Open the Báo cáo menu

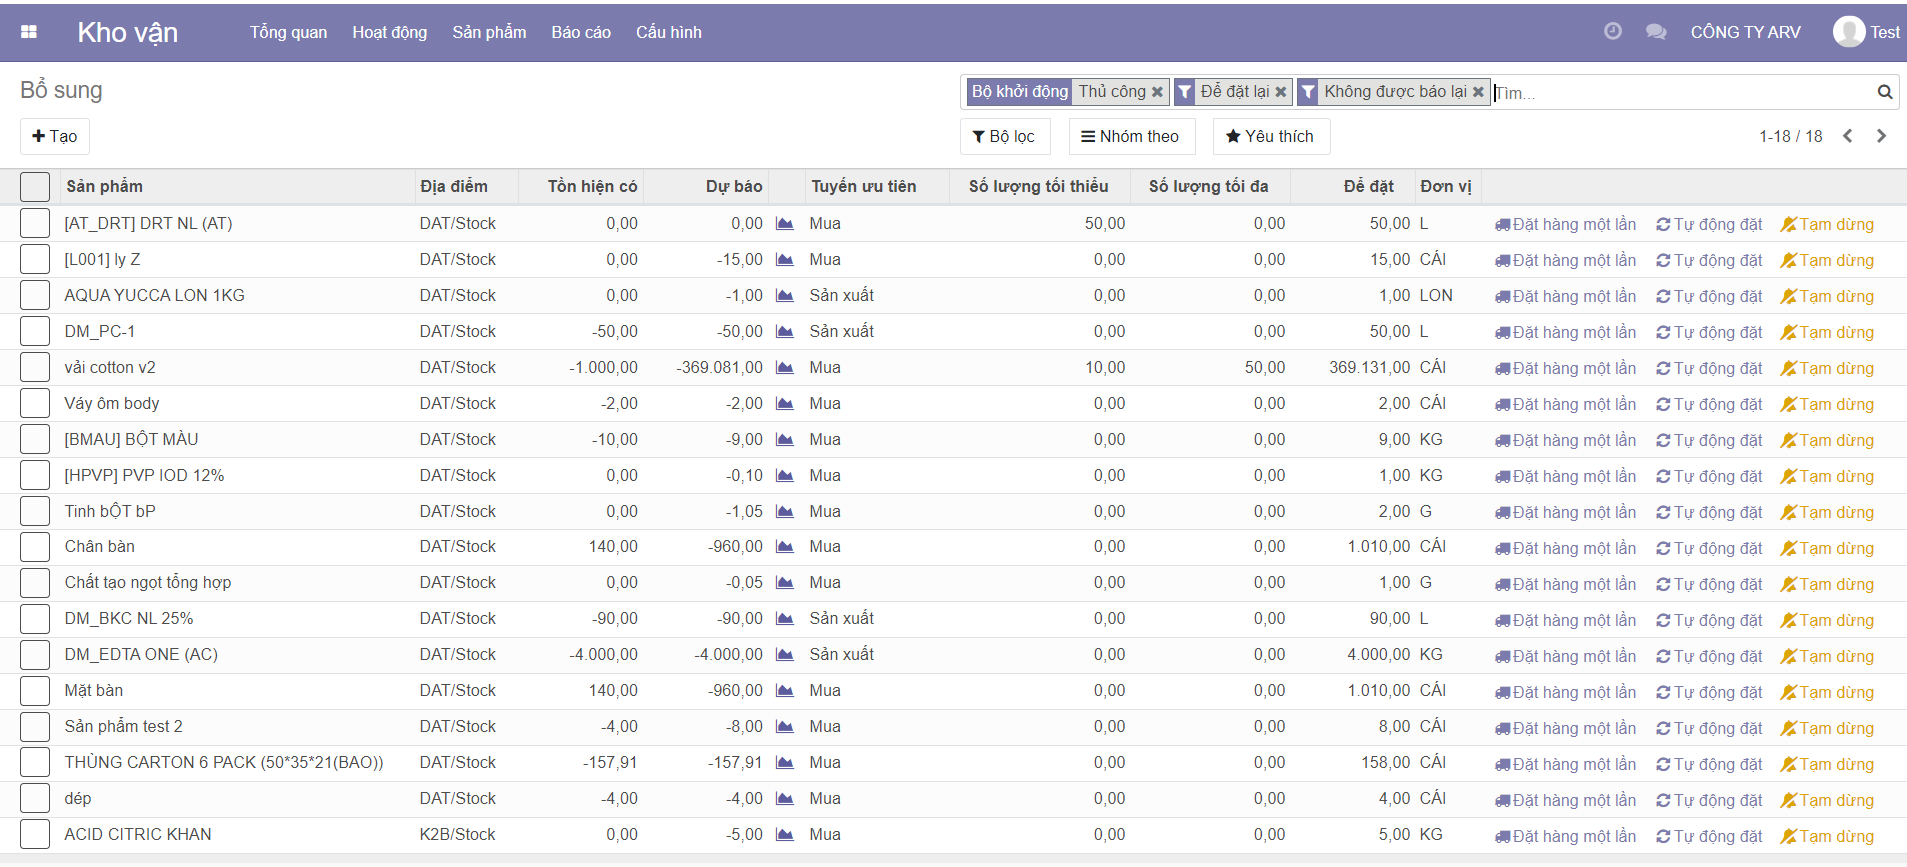580,32
